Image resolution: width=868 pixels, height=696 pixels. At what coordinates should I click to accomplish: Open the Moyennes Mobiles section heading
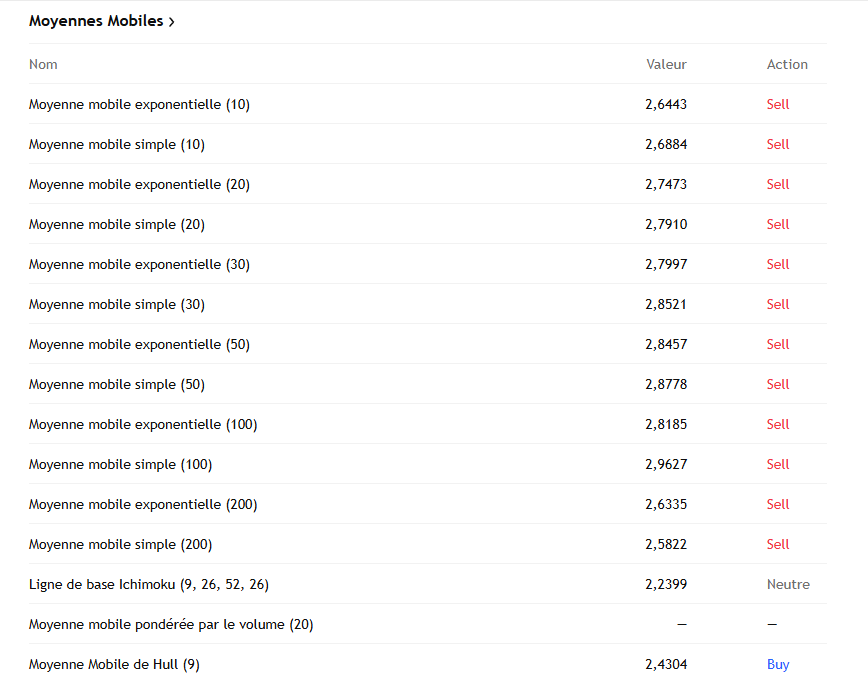click(96, 21)
